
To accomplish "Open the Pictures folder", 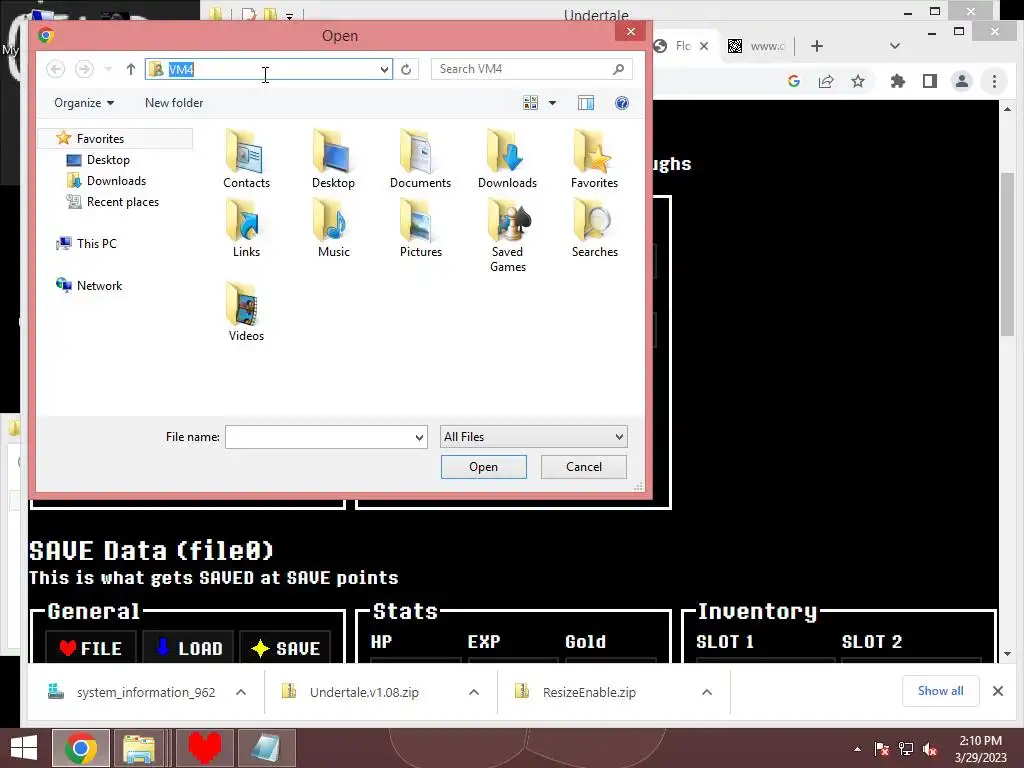I will click(420, 228).
